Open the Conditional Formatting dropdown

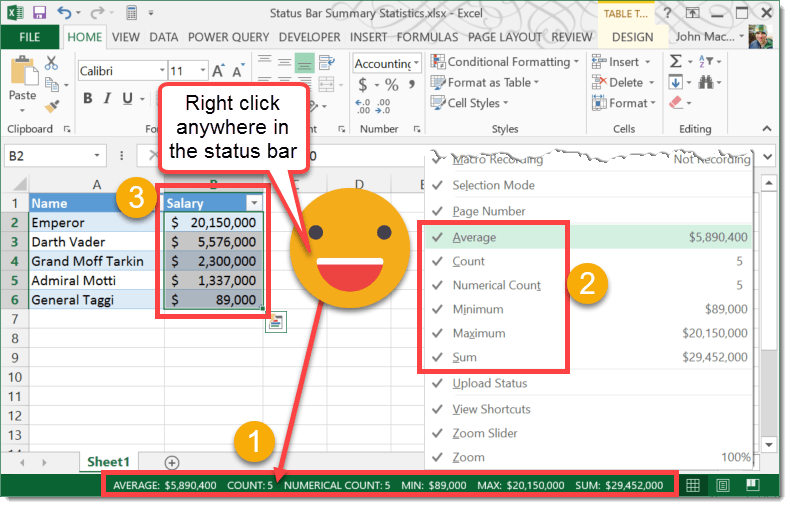pos(505,61)
